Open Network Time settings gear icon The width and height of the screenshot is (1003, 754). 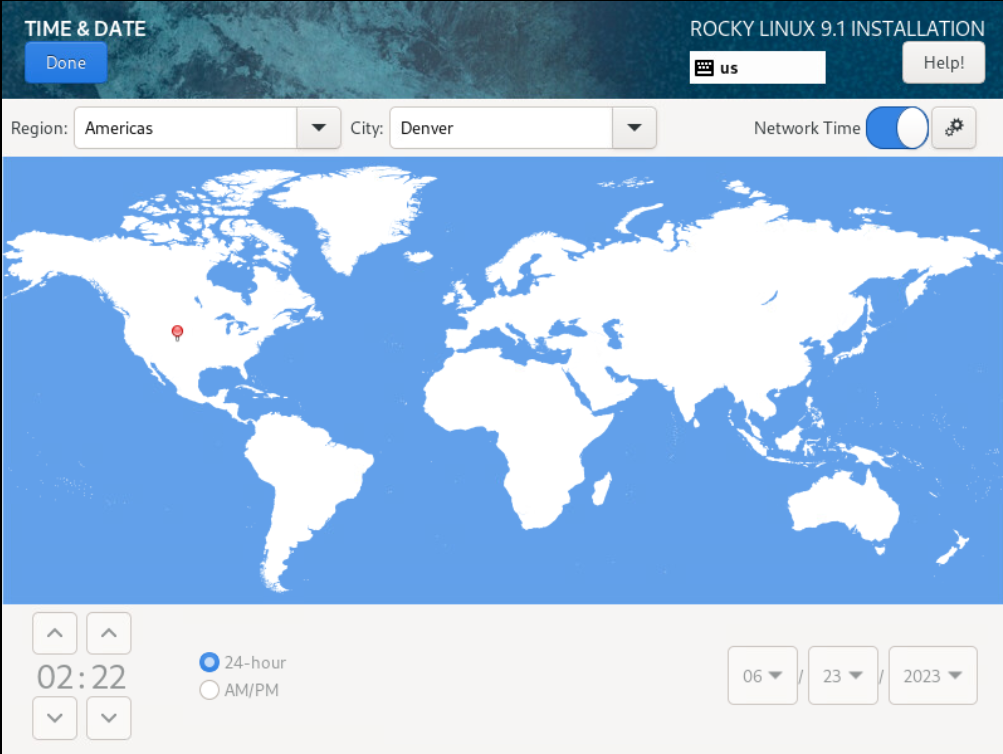[x=953, y=128]
